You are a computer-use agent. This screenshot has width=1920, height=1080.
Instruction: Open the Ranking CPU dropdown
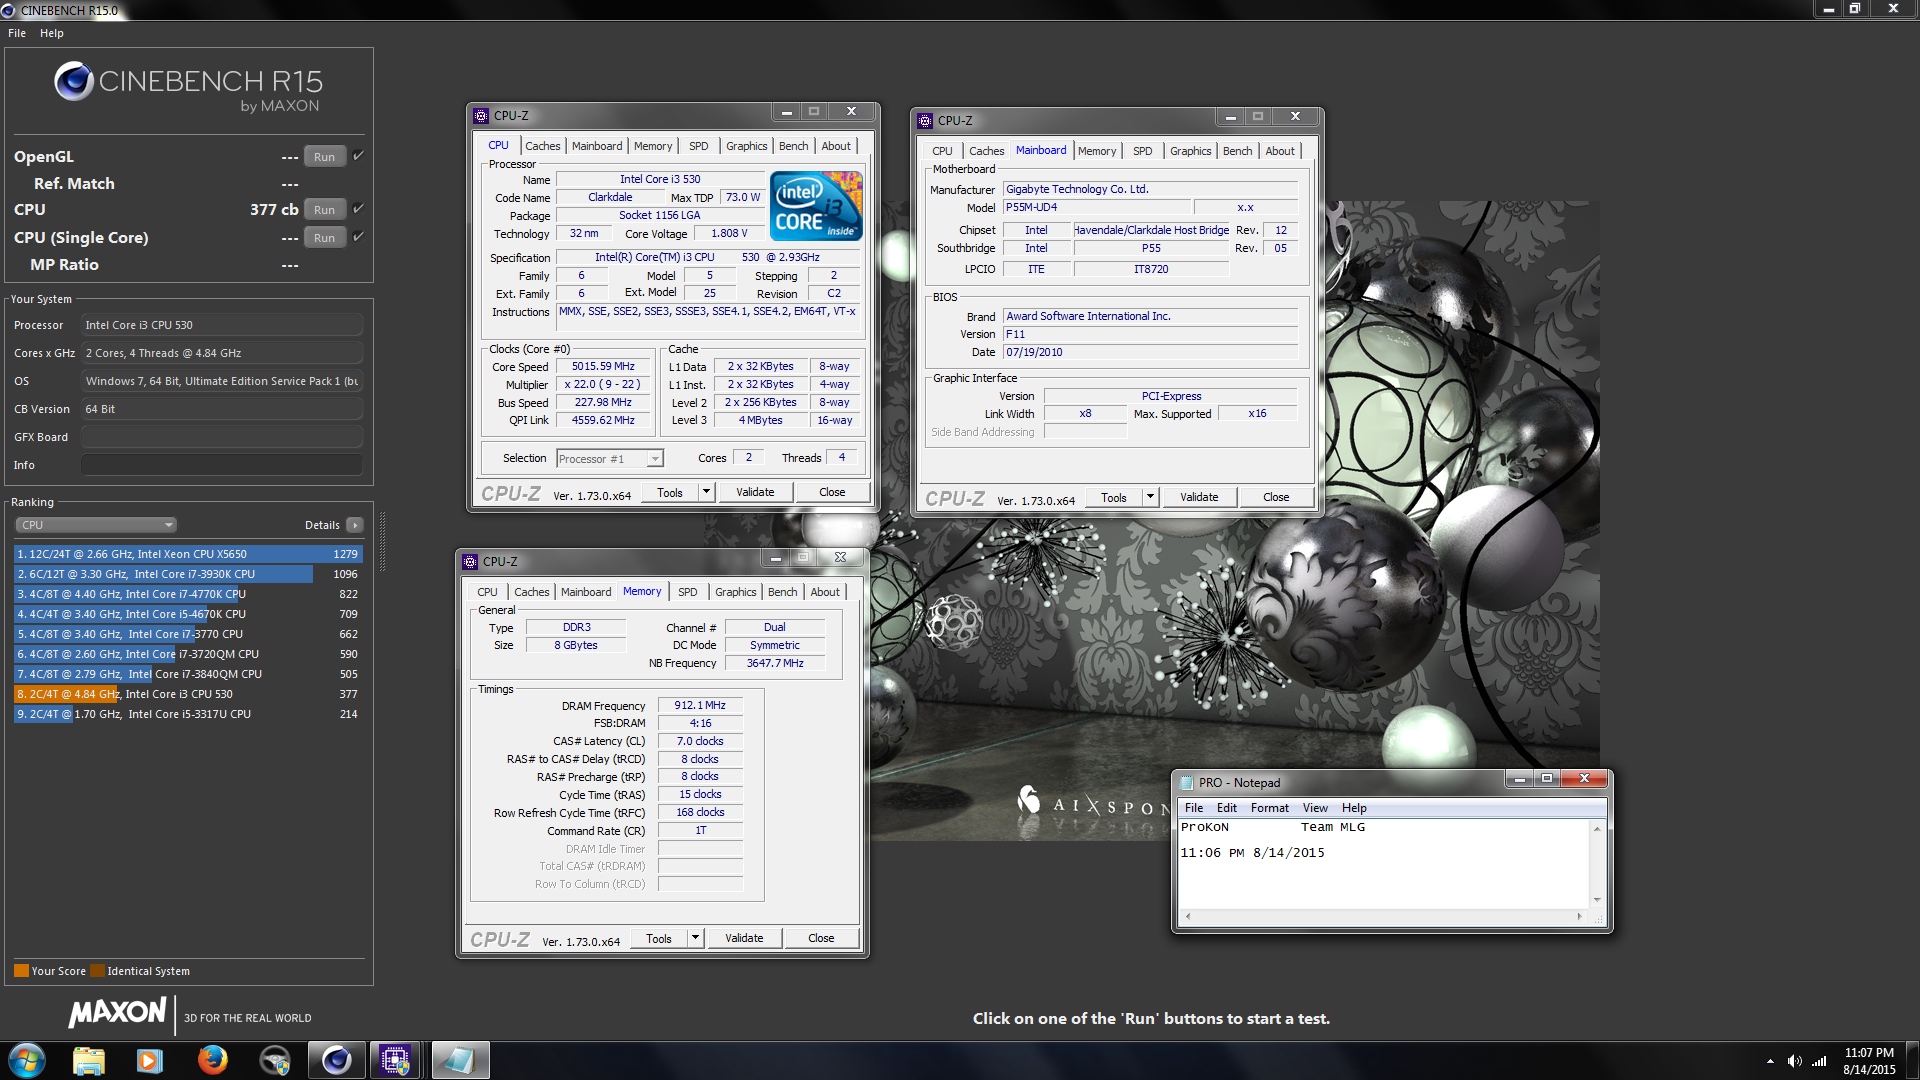pos(96,525)
